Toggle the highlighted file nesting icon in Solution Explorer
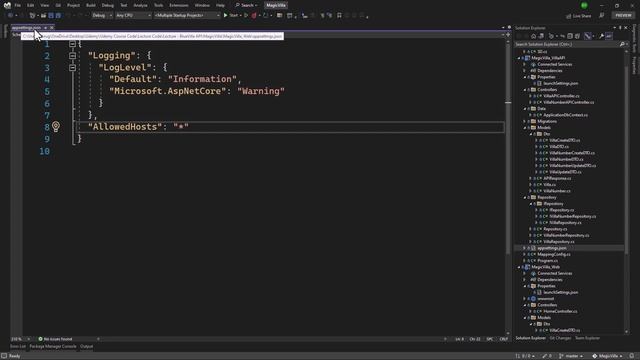This screenshot has height=360, width=640. [588, 36]
